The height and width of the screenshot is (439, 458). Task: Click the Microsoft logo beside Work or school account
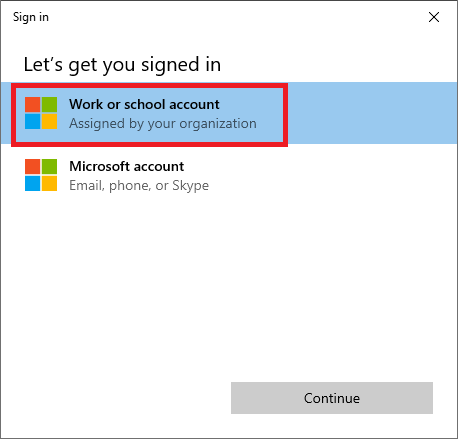41,113
